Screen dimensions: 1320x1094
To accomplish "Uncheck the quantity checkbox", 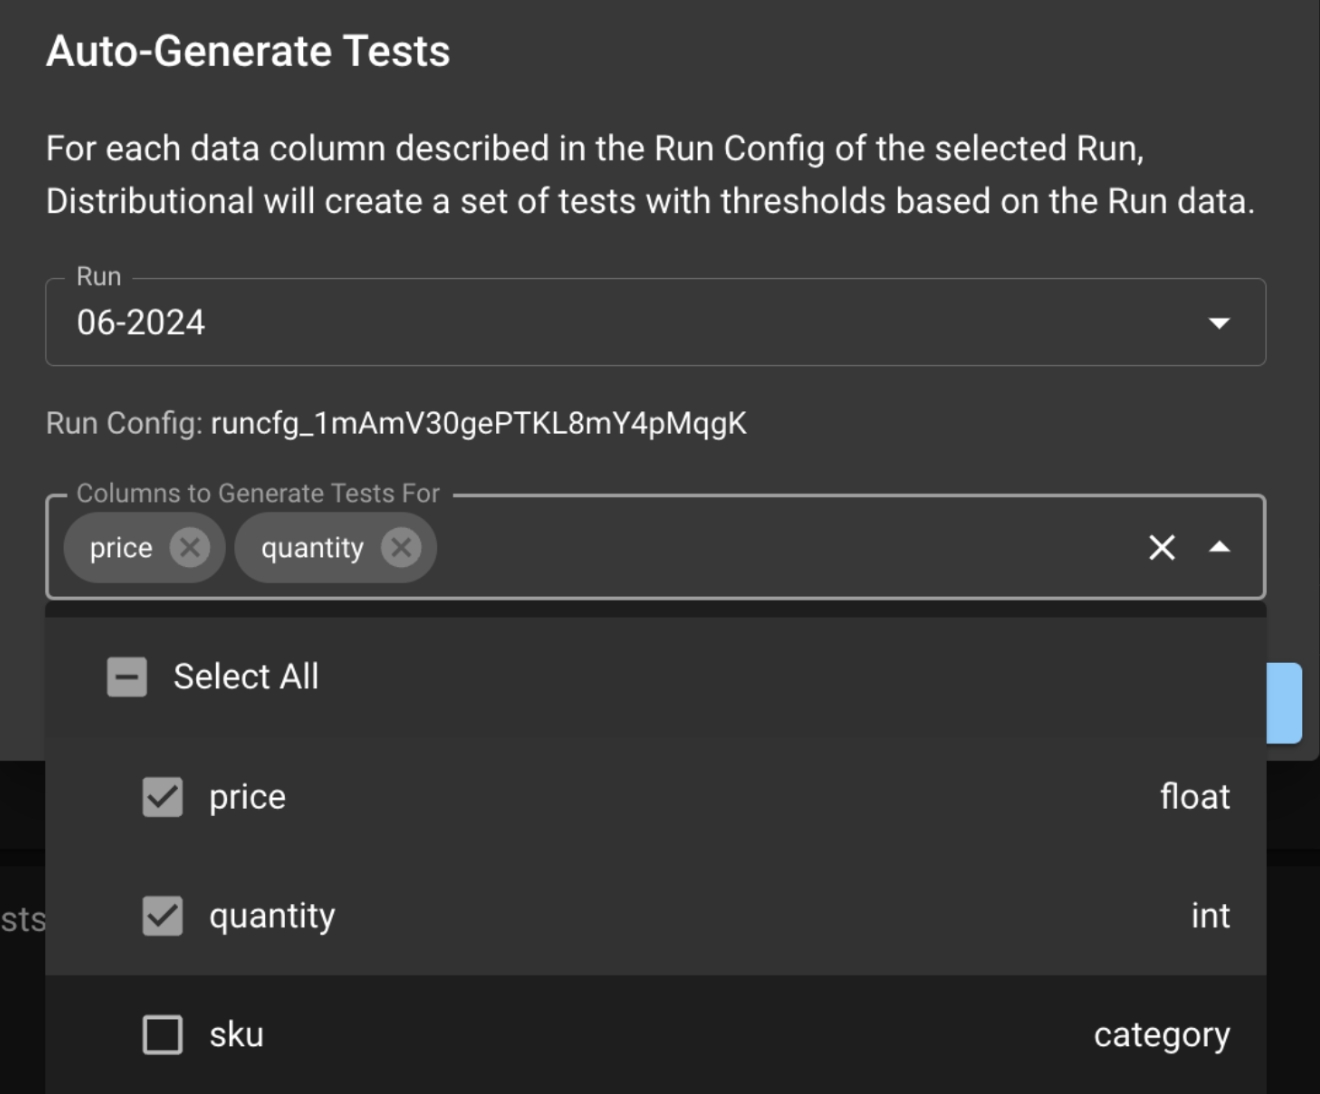I will (162, 916).
